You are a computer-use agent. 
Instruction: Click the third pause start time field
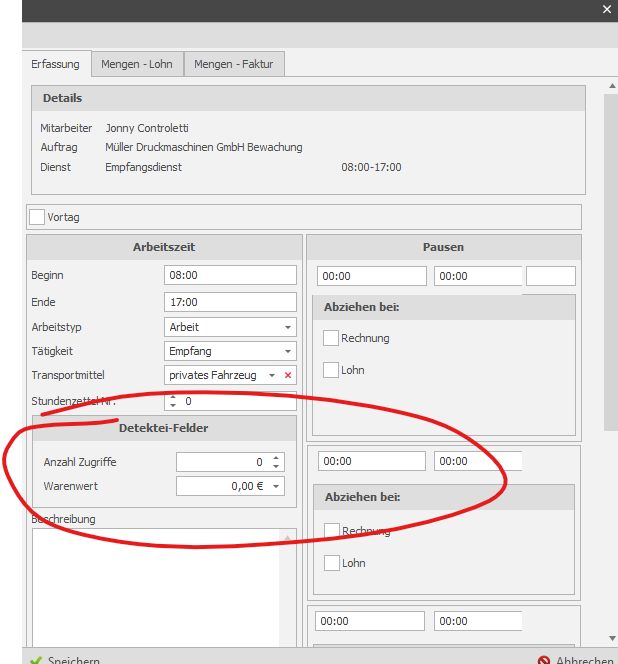coord(370,621)
